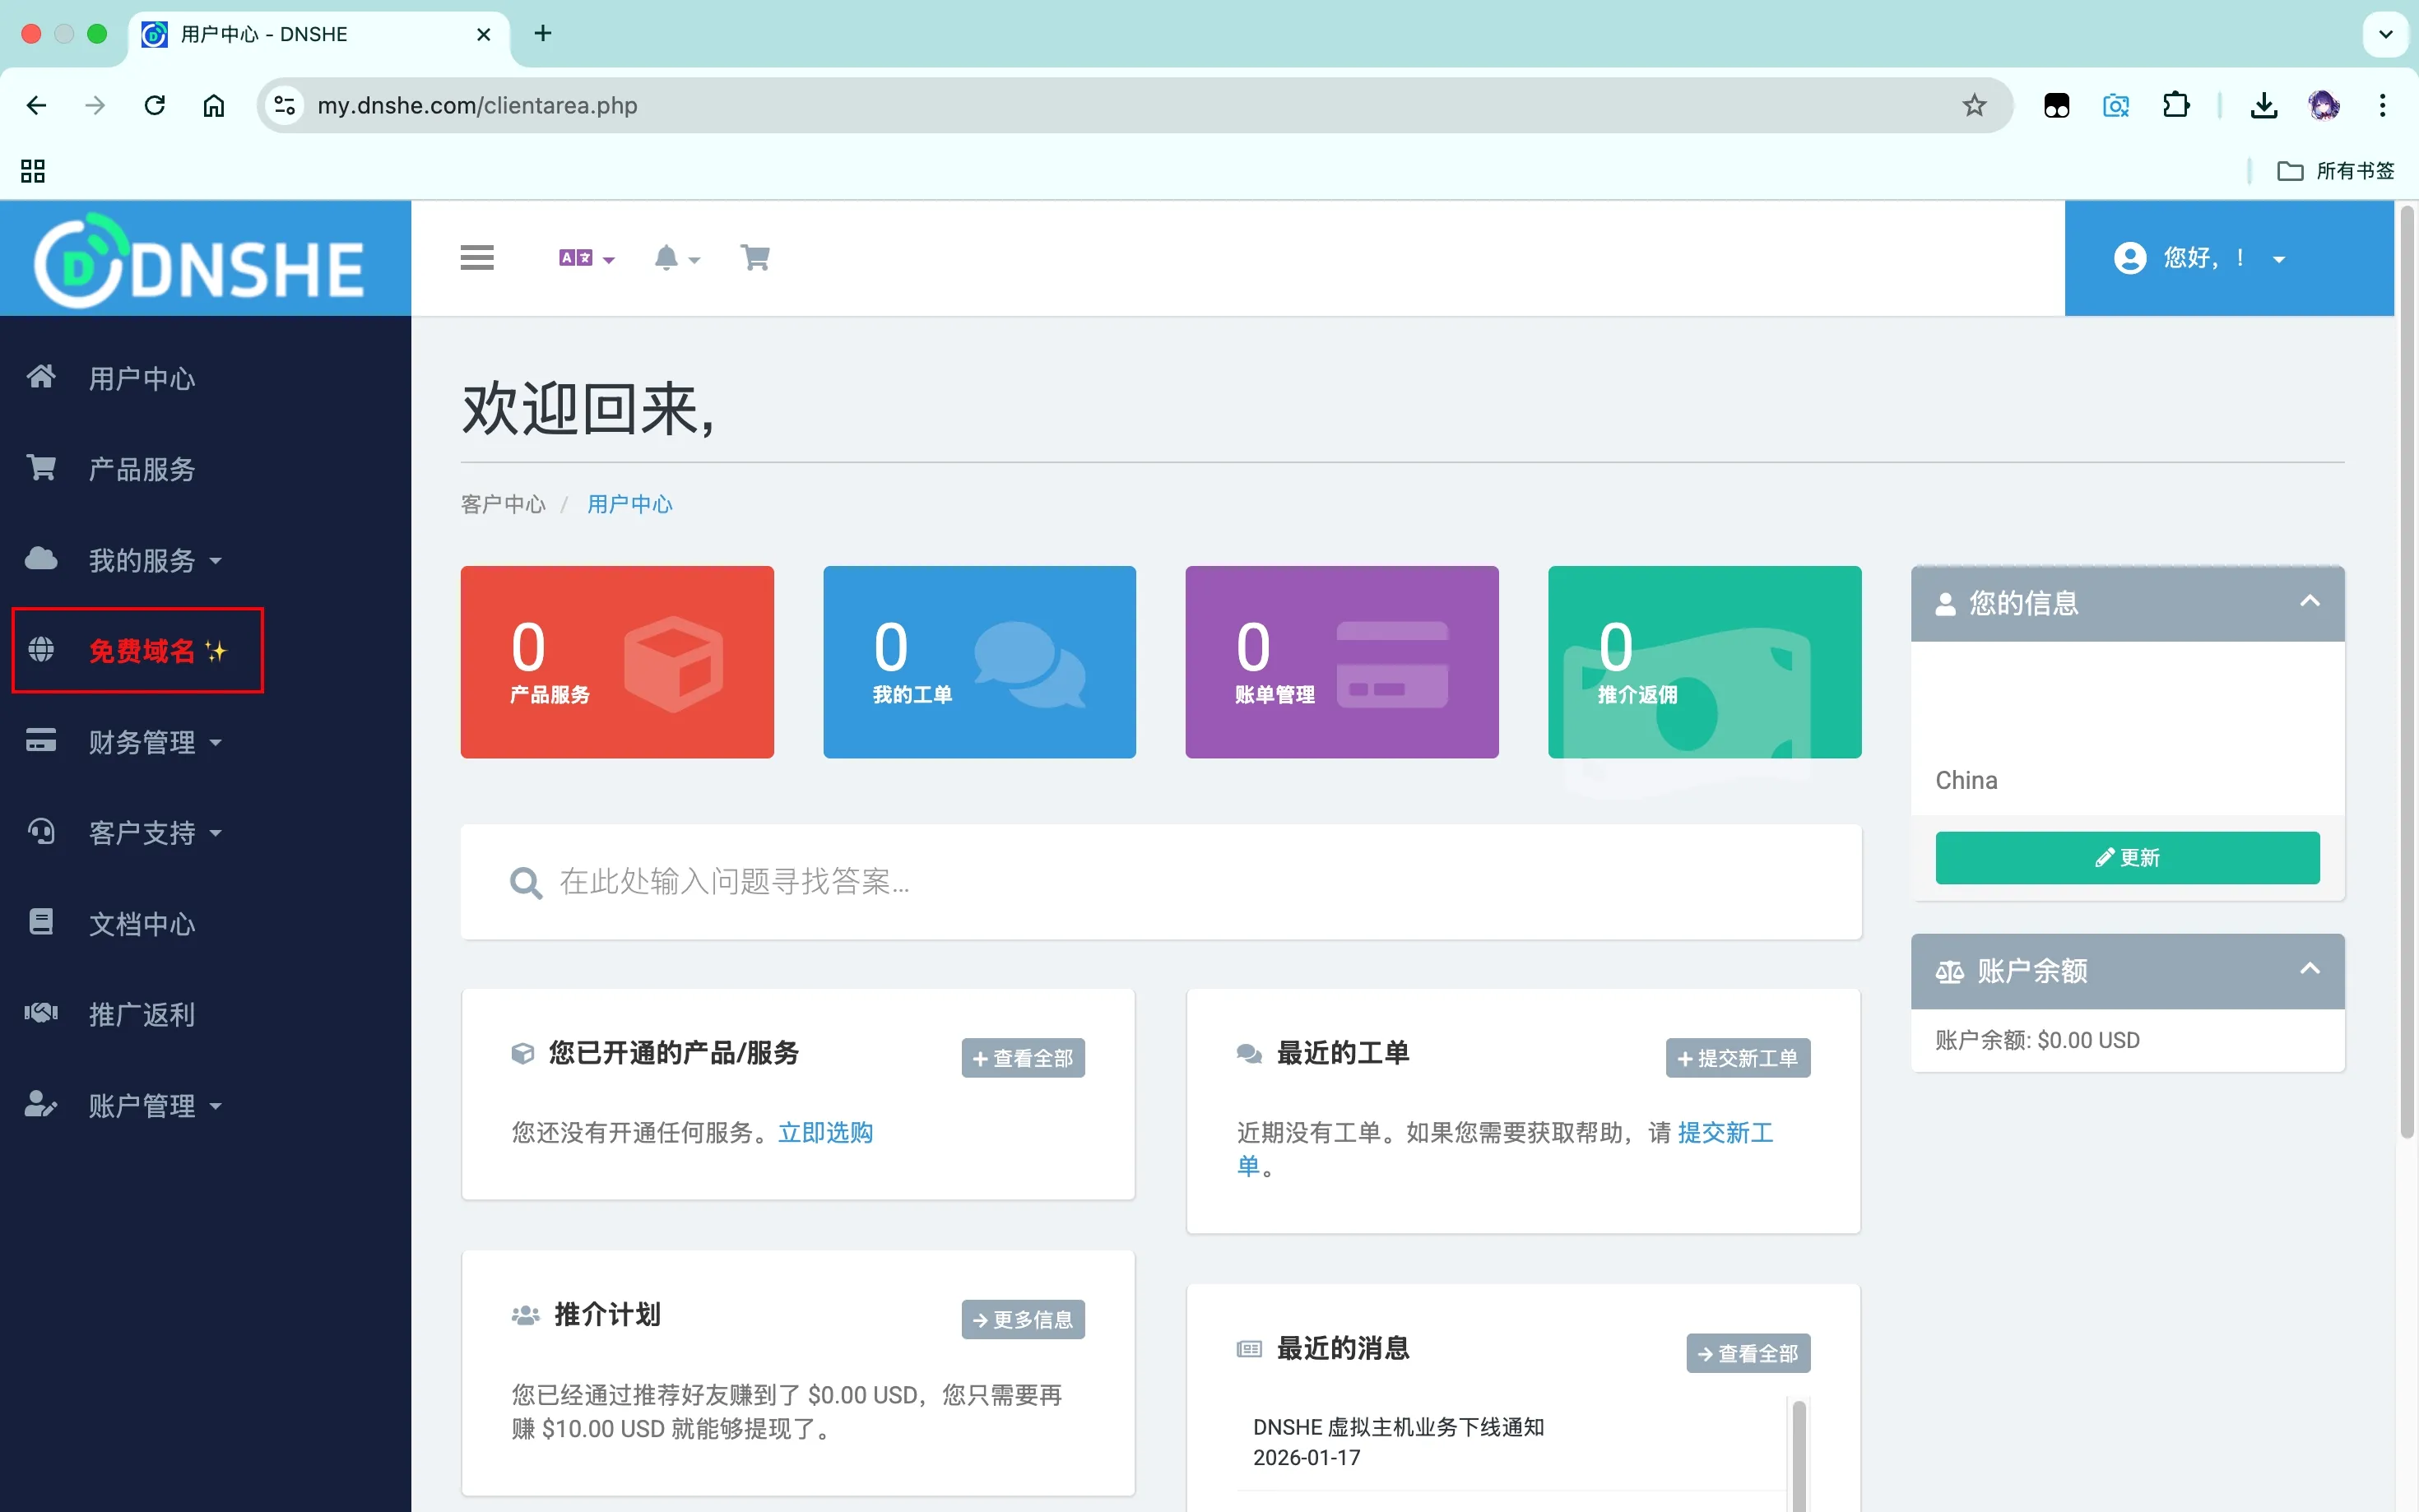The width and height of the screenshot is (2419, 1512).
Task: Go to 文档中心 in the sidebar
Action: coord(142,923)
